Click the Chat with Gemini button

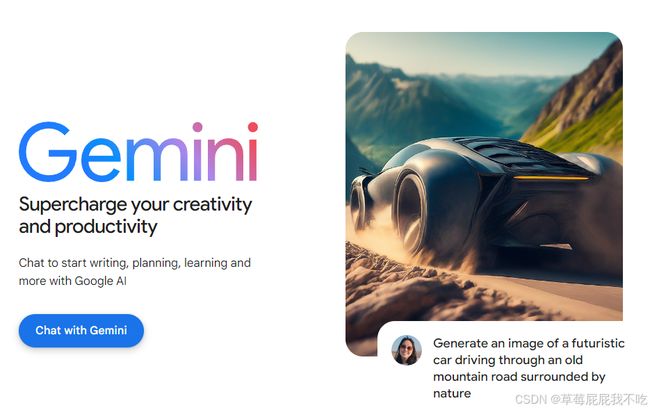[x=81, y=330]
